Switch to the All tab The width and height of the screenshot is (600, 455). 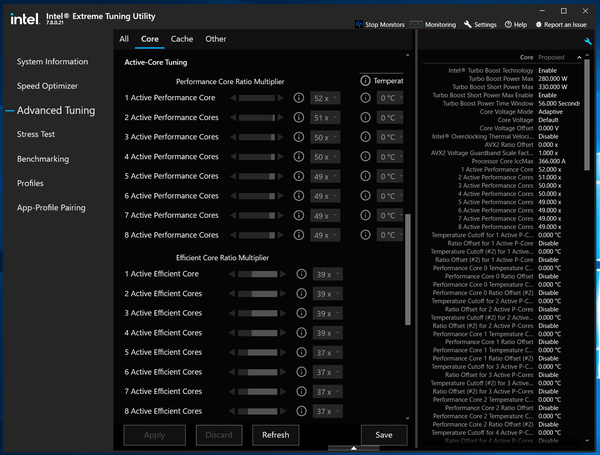tap(124, 39)
